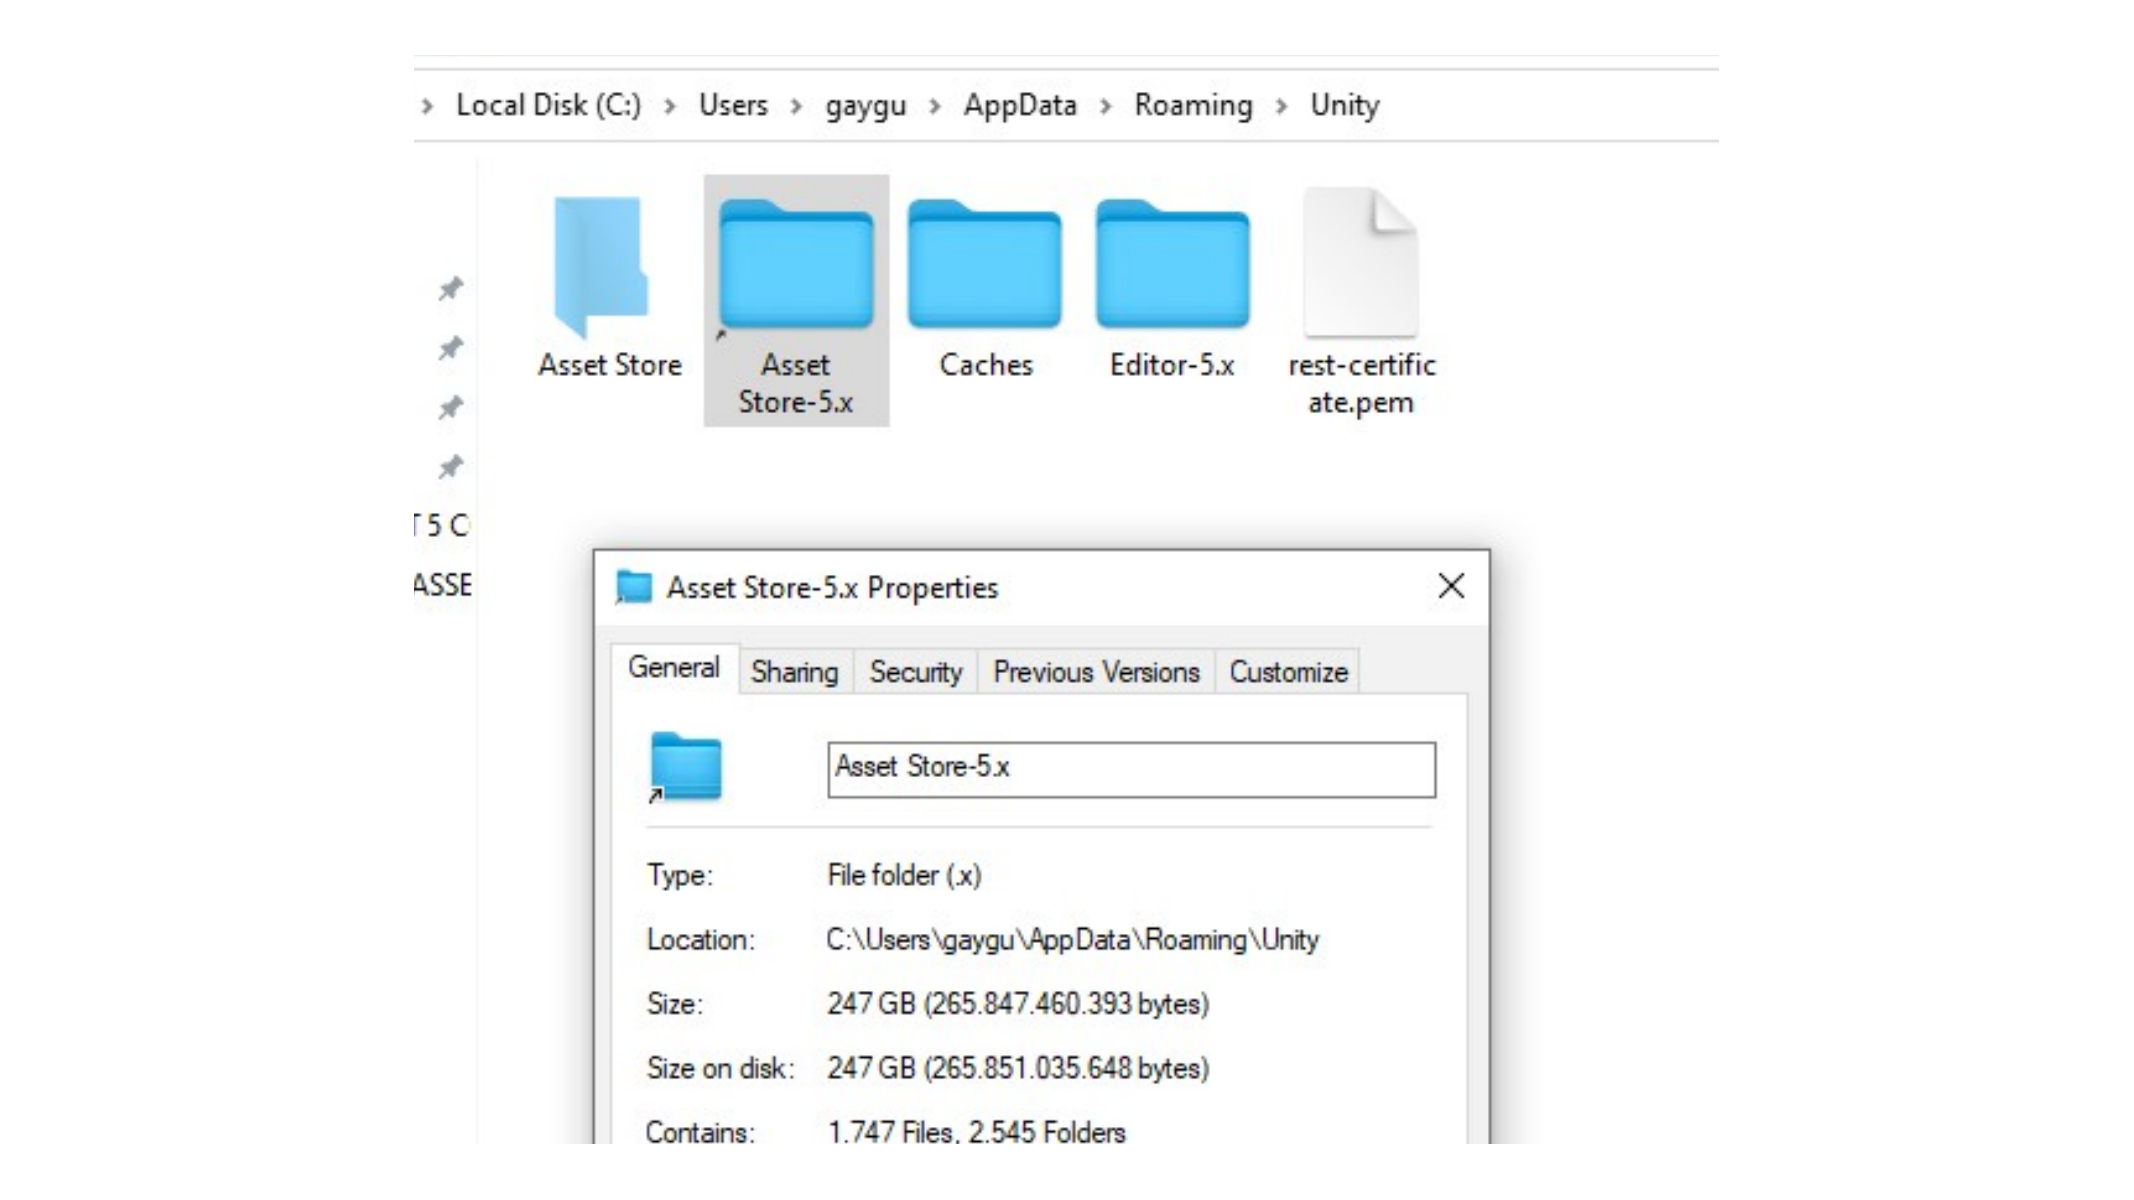Navigate to Local Disk (C:) in breadcrumb
Image resolution: width=2134 pixels, height=1200 pixels.
548,105
